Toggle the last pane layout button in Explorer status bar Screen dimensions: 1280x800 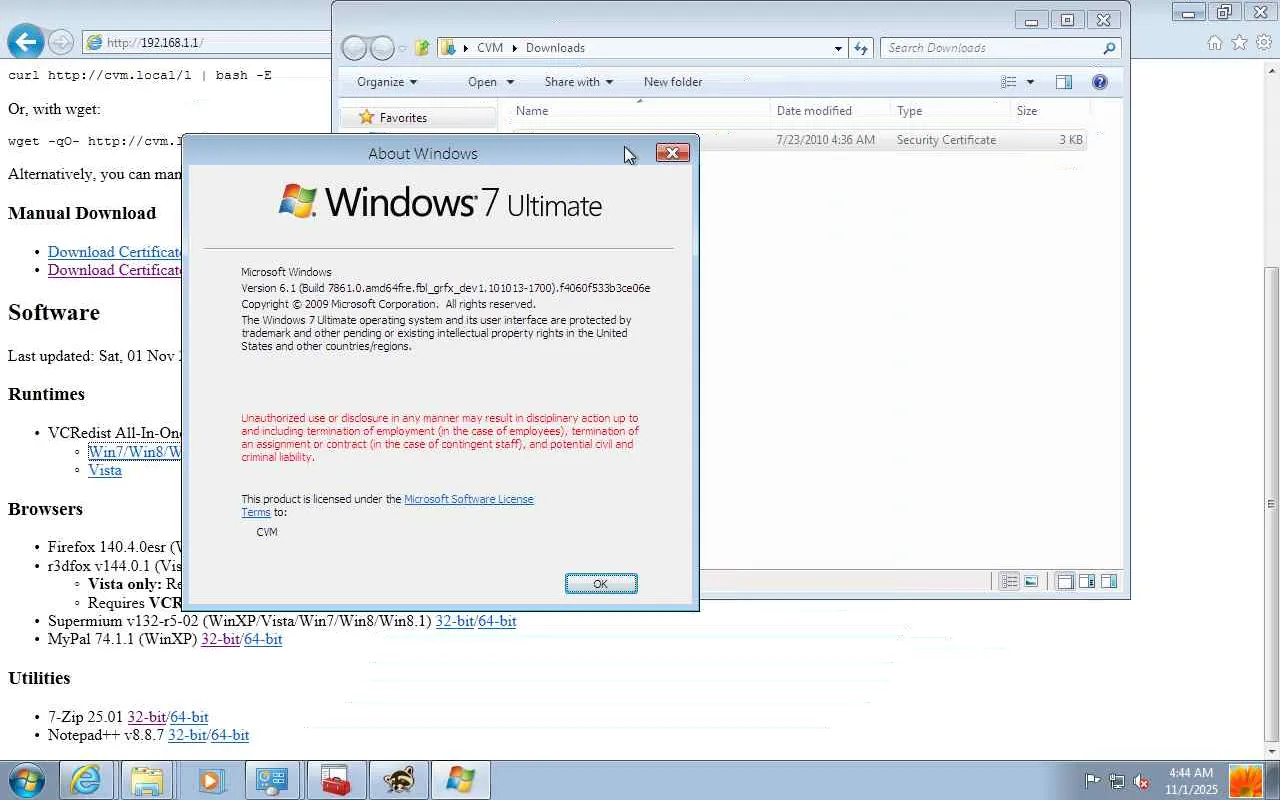click(x=1108, y=581)
